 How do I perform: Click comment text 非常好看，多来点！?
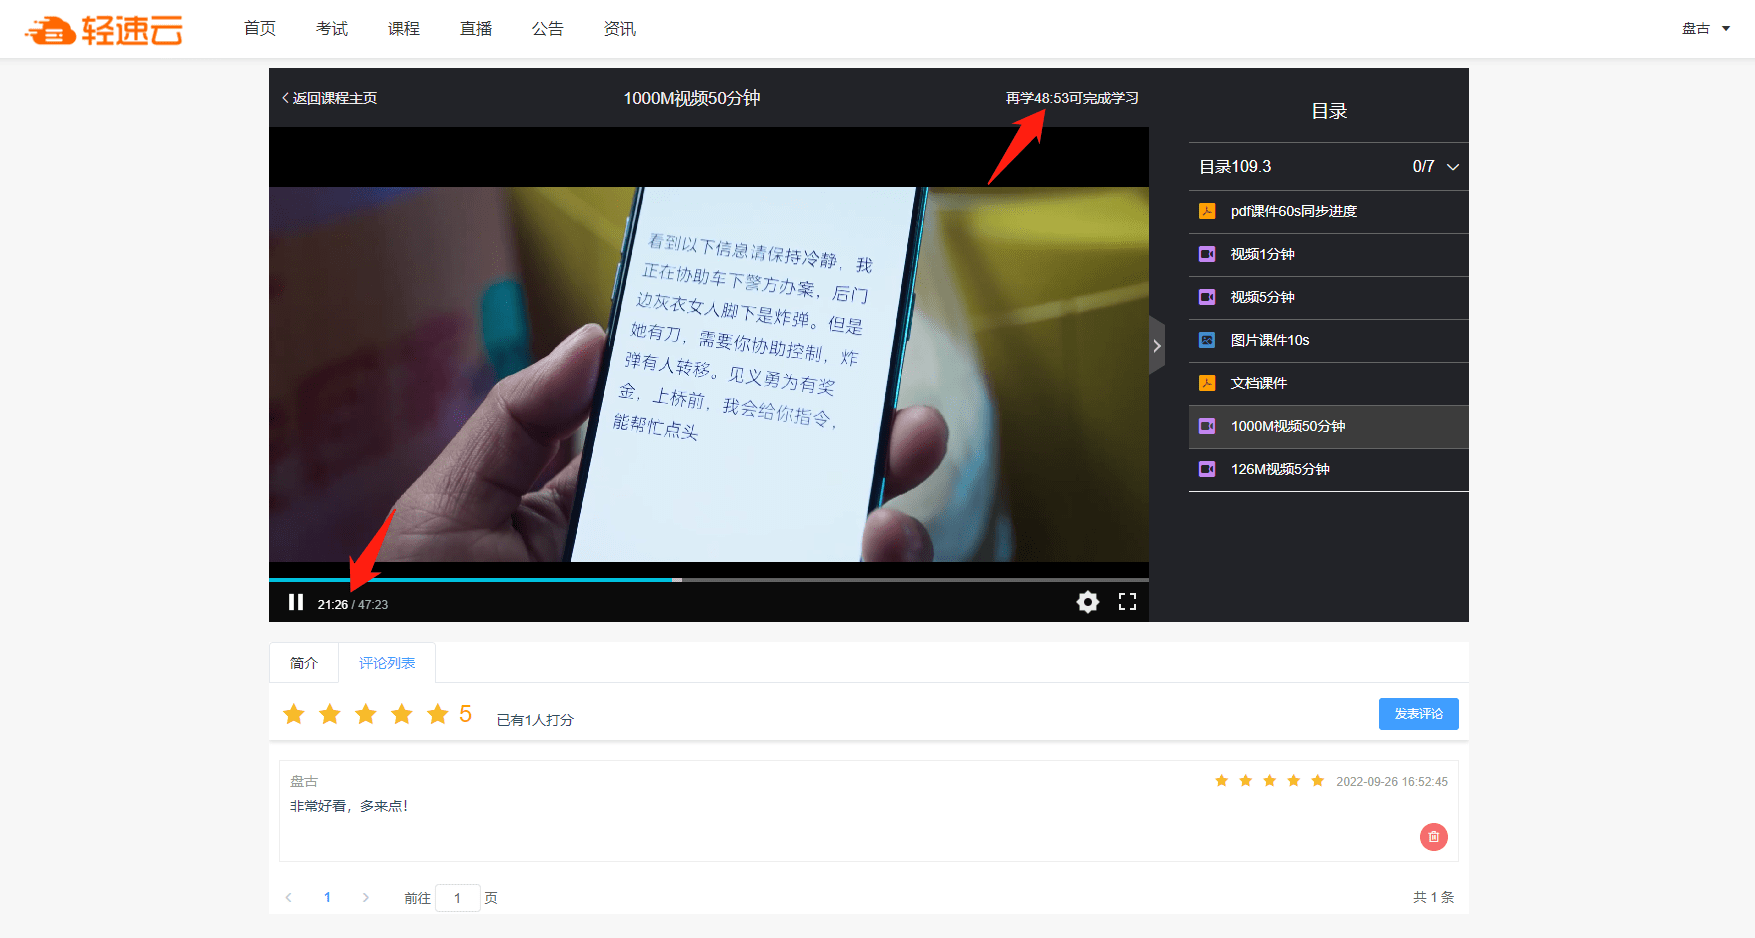[349, 806]
